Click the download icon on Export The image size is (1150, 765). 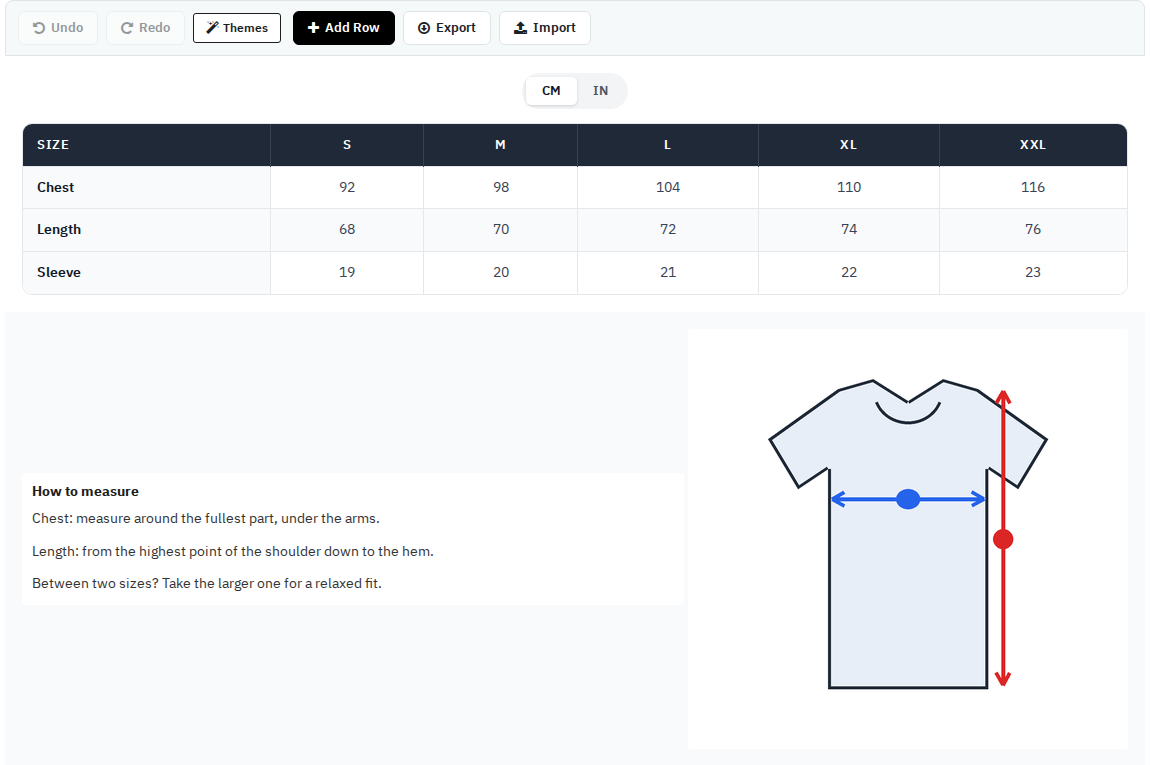424,28
